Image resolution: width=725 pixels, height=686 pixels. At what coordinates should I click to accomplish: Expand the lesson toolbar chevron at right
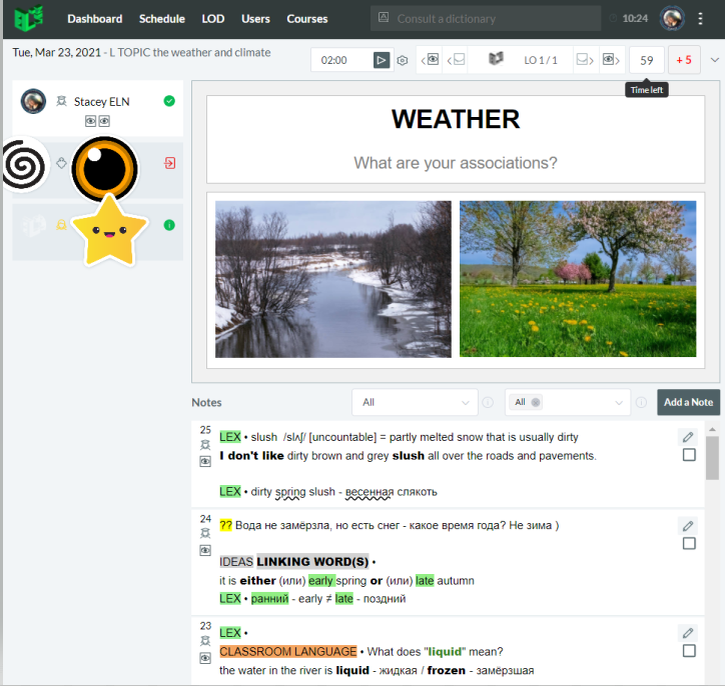(x=714, y=60)
